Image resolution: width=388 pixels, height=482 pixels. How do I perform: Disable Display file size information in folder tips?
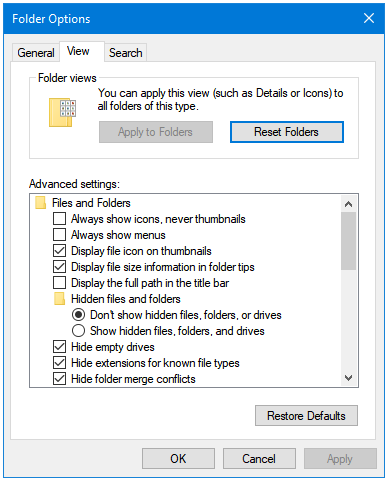pyautogui.click(x=59, y=267)
